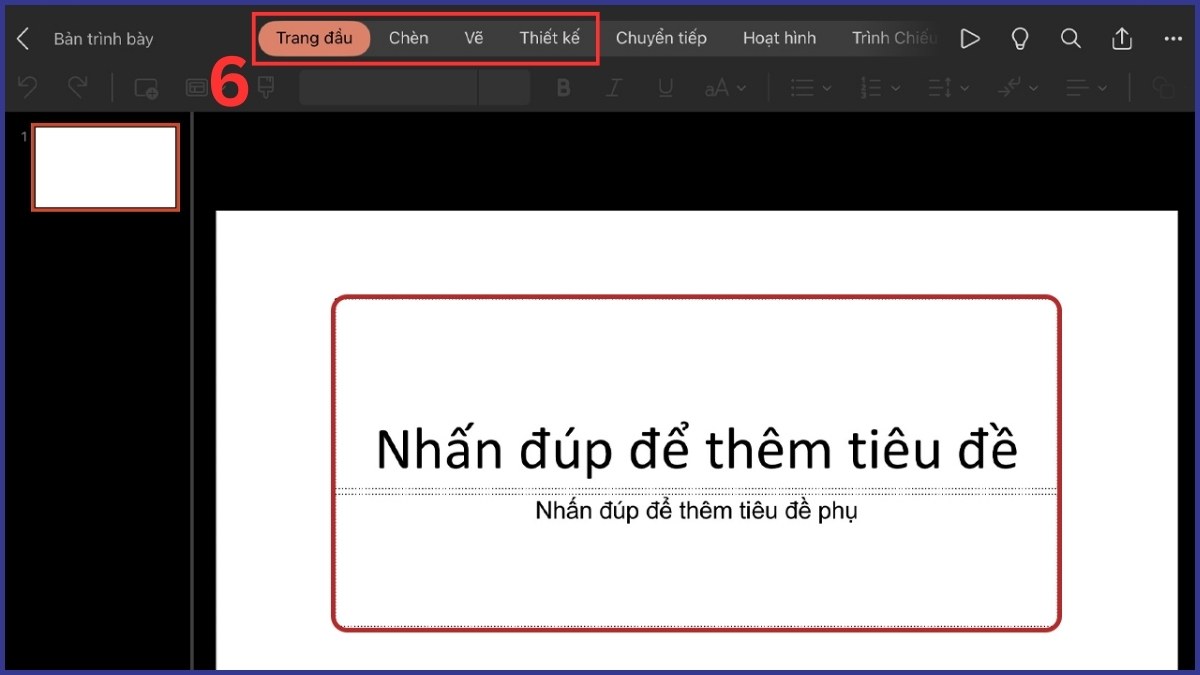Open the Ideas lightbulb icon
The image size is (1200, 675).
click(1020, 38)
